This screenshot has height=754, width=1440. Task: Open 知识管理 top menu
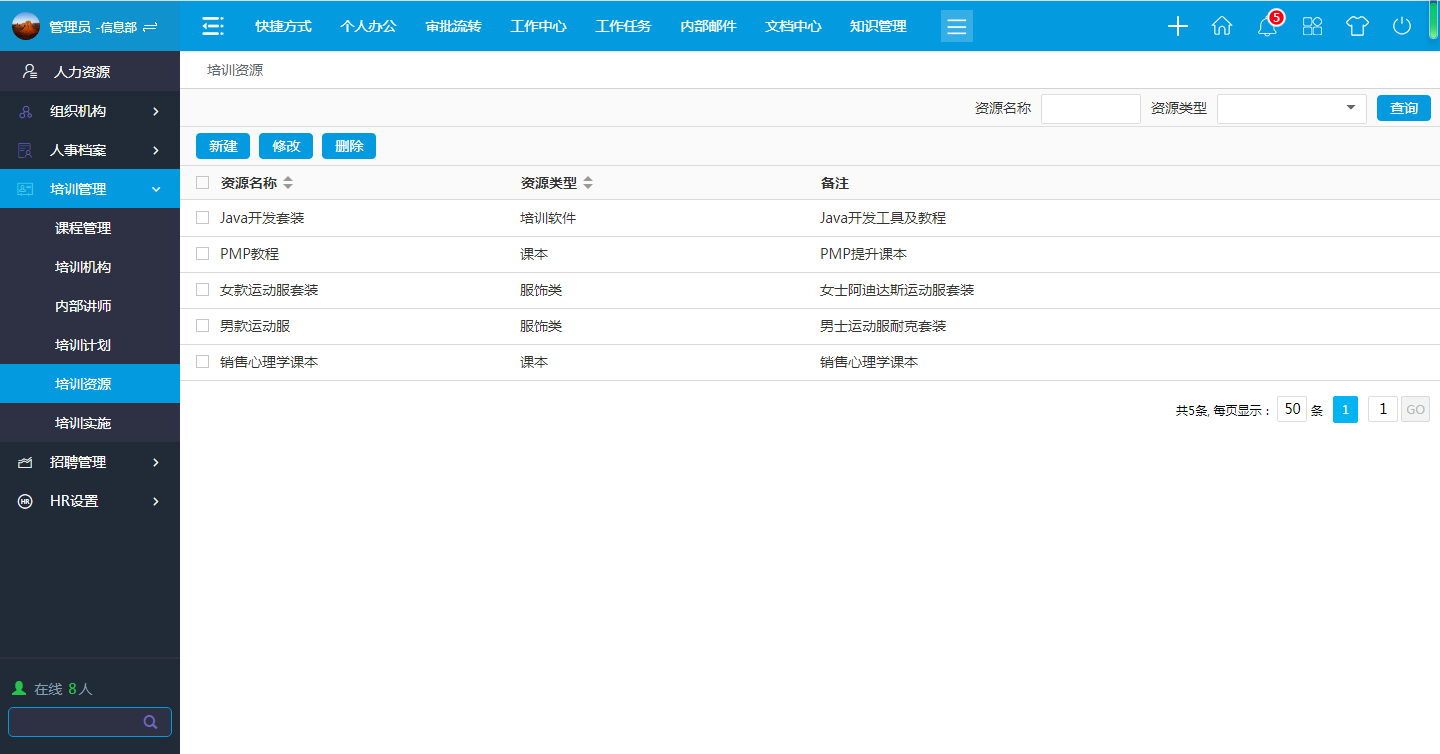[x=878, y=26]
